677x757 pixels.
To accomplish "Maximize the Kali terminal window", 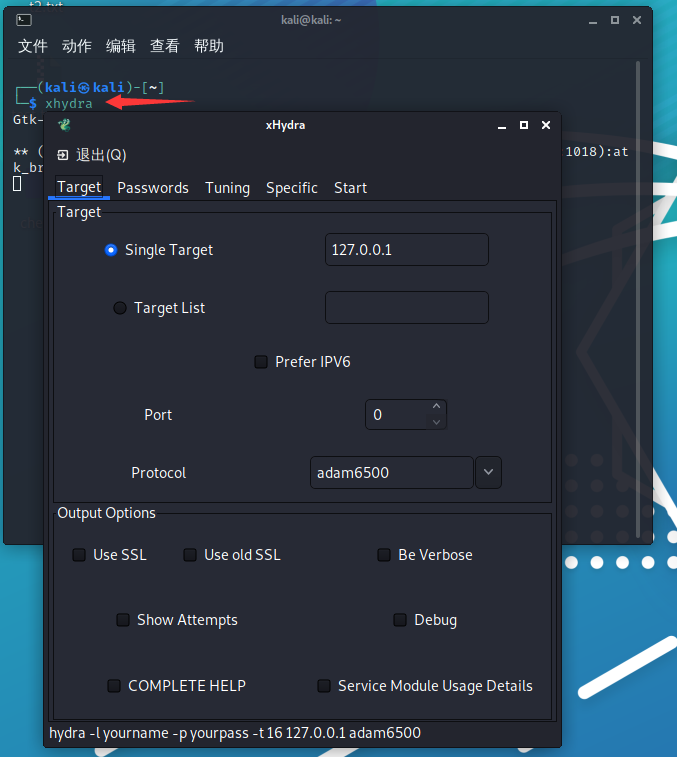I will click(614, 19).
